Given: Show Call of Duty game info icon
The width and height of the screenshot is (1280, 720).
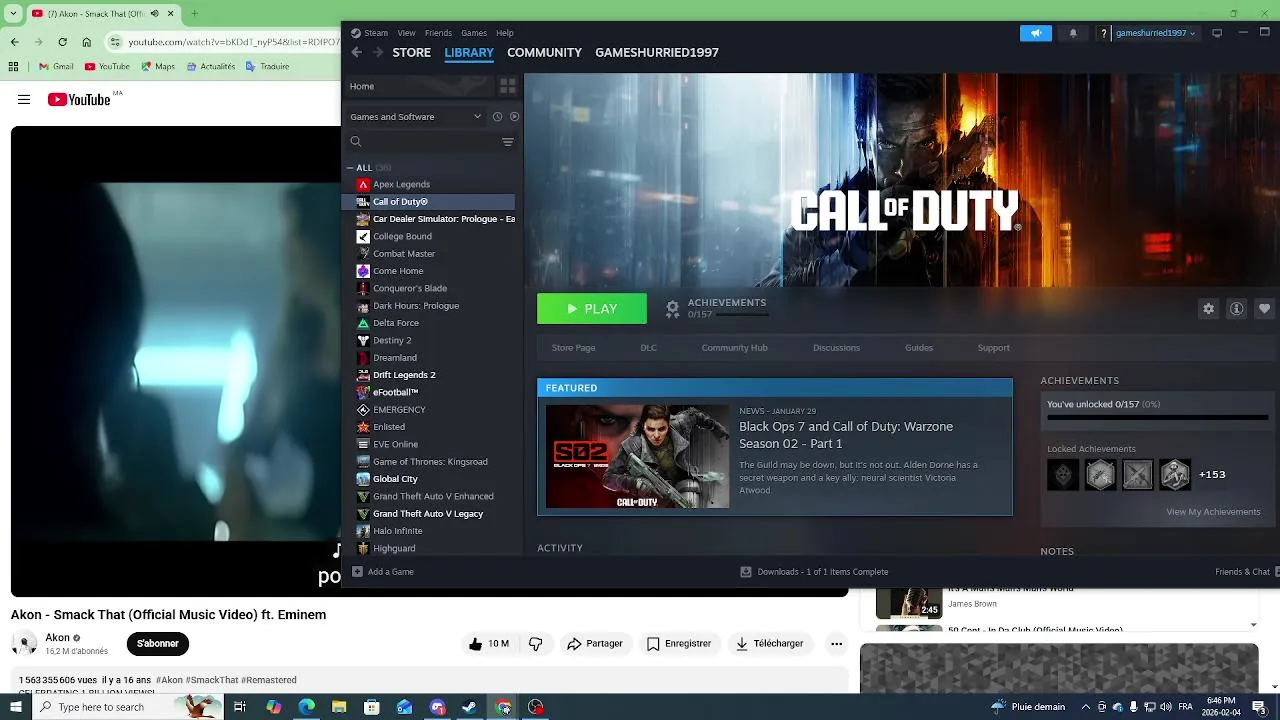Looking at the screenshot, I should [x=1236, y=309].
